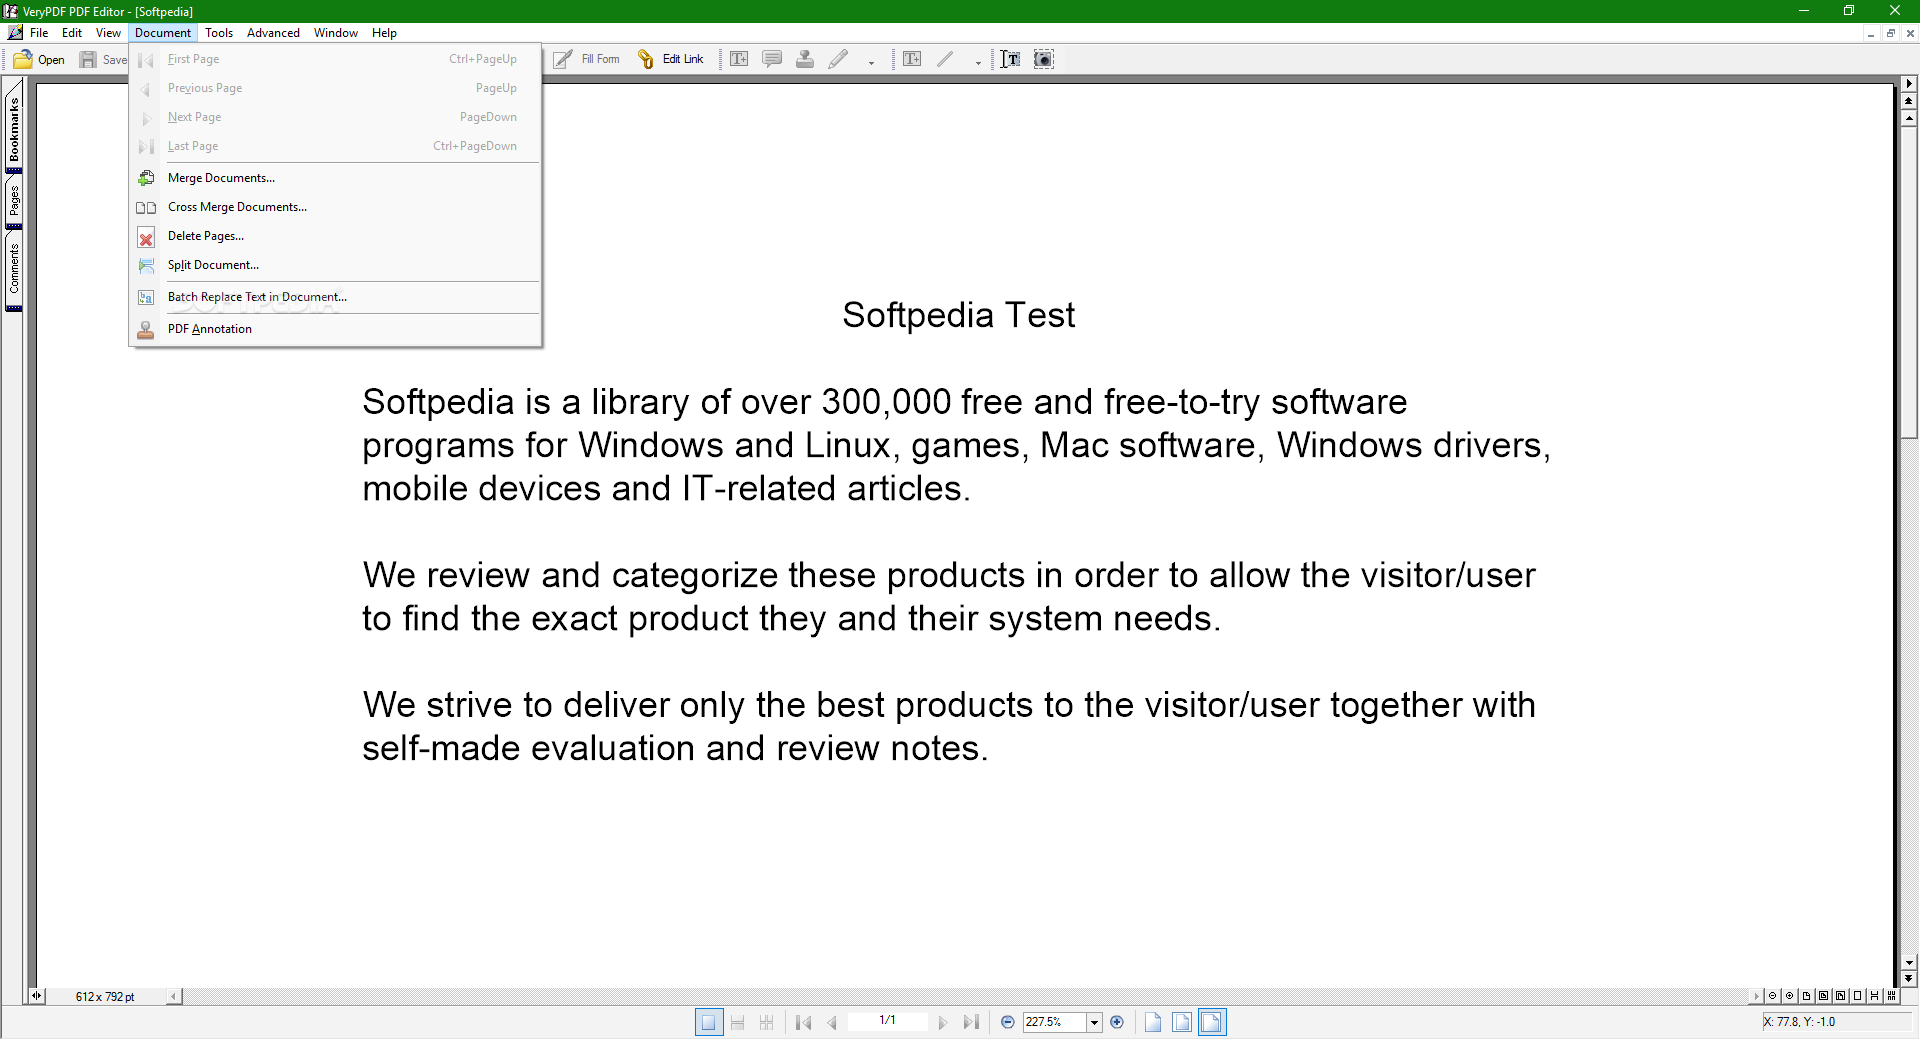Select the comment note bubble tool
The height and width of the screenshot is (1040, 1920).
(772, 60)
